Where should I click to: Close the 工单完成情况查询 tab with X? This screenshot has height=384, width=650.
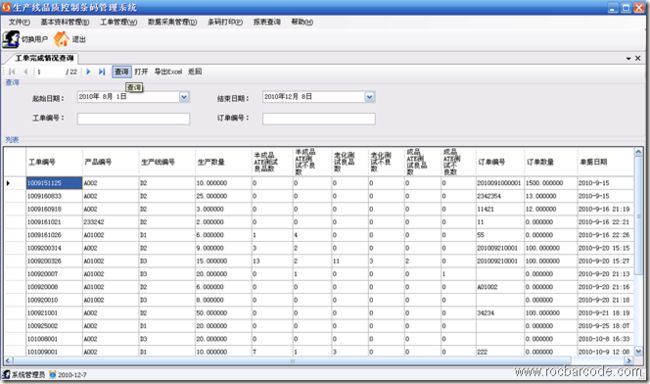[x=638, y=58]
